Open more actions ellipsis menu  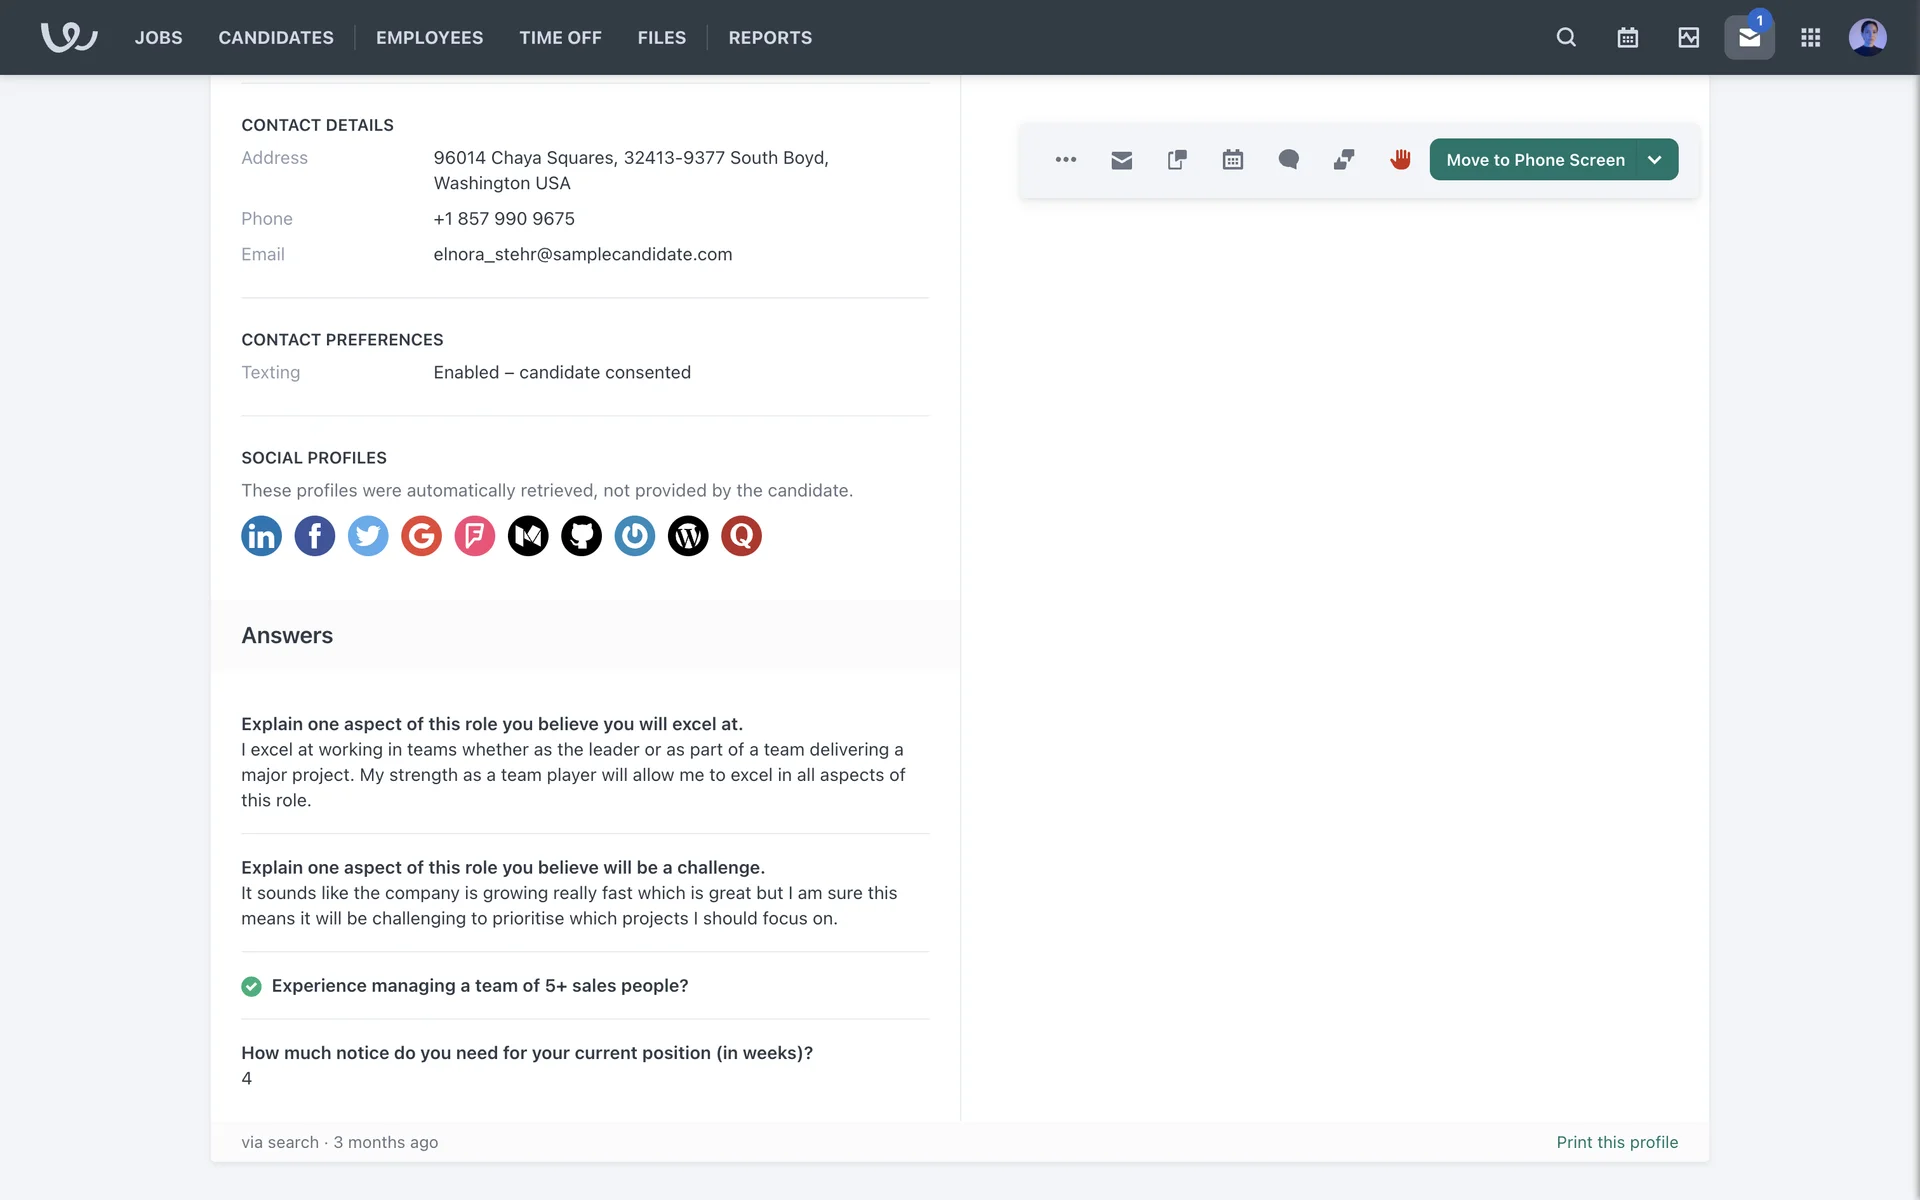[x=1065, y=160]
